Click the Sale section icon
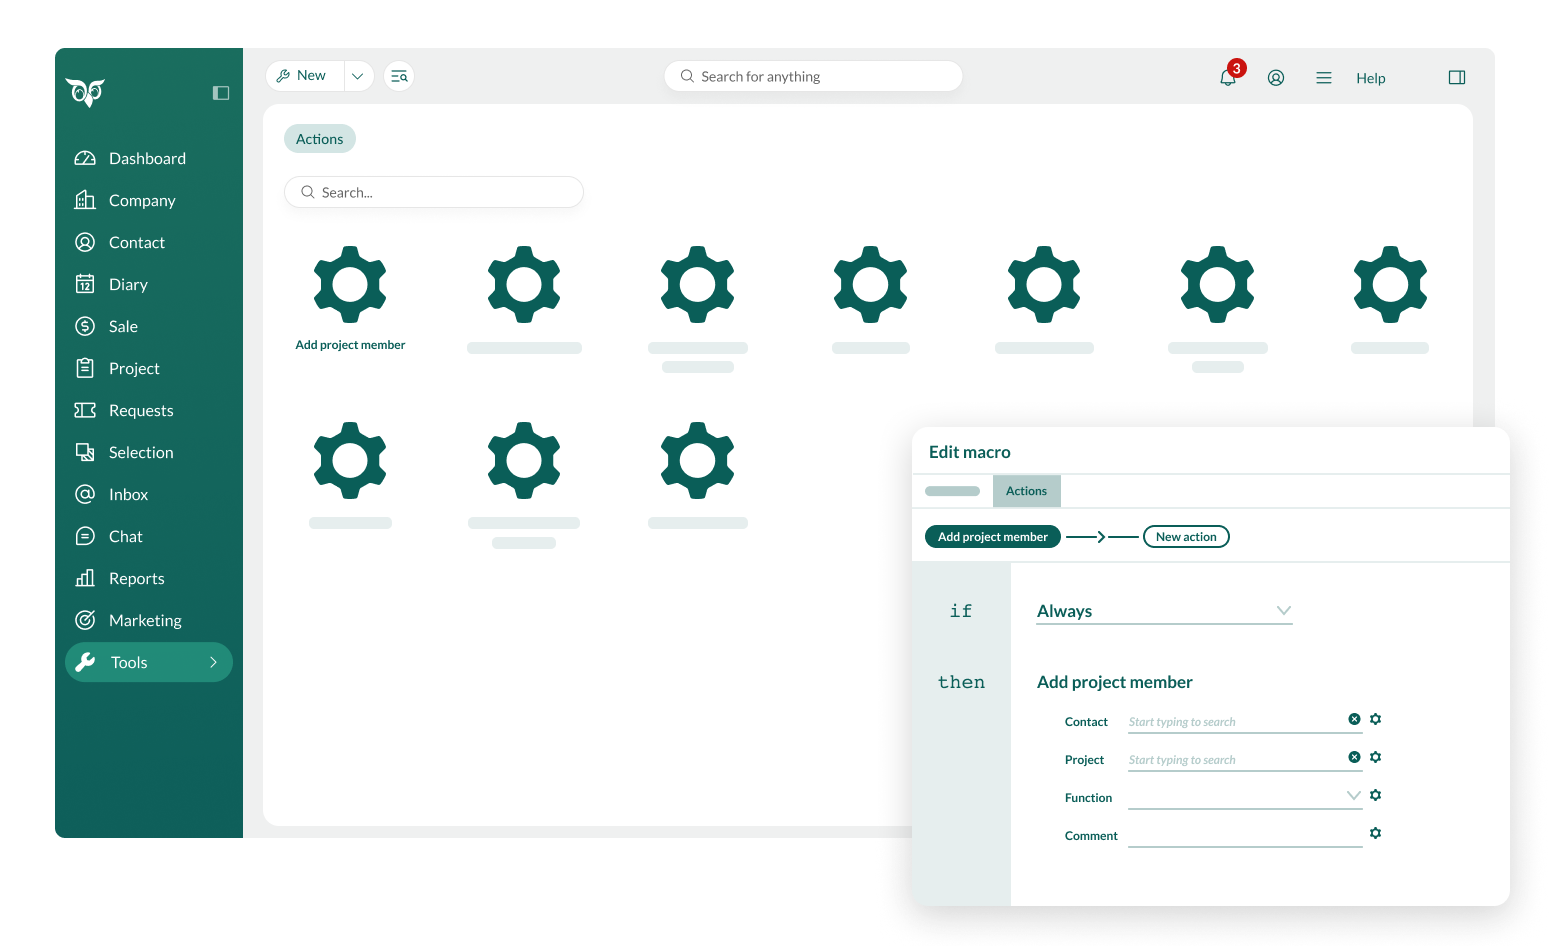Viewport: 1550px width, 946px height. [x=86, y=326]
